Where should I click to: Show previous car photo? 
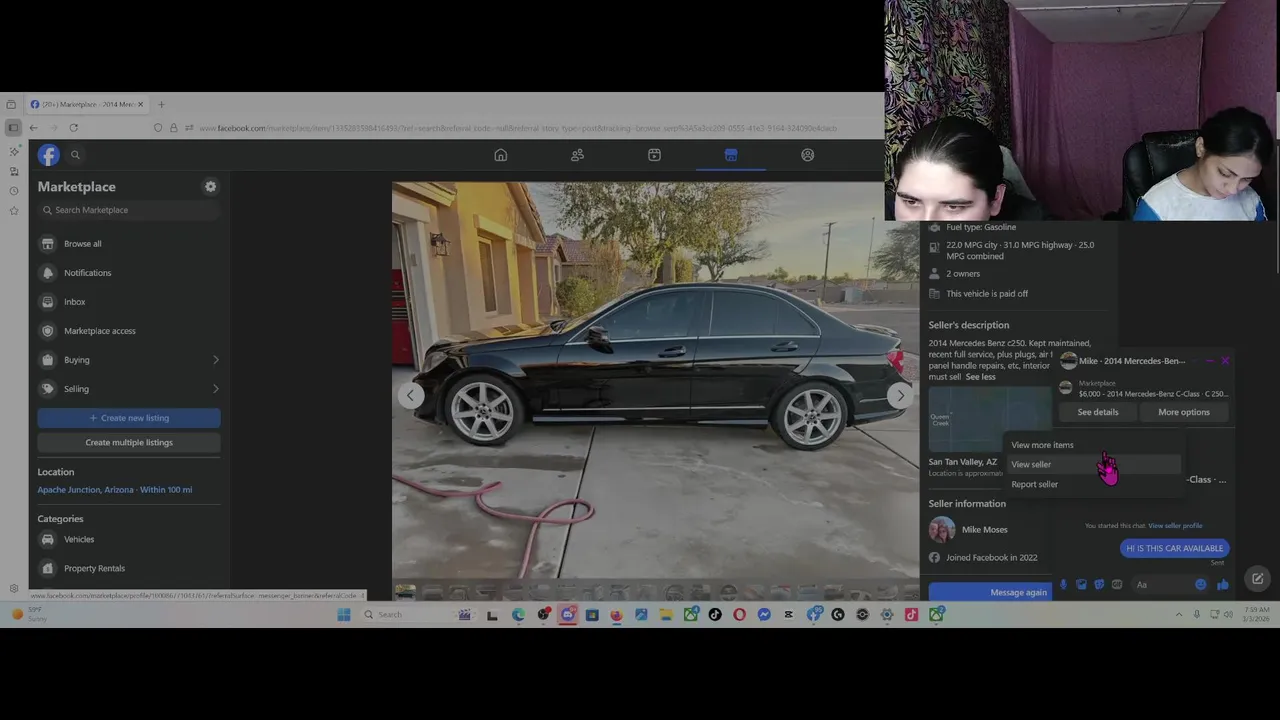[410, 395]
